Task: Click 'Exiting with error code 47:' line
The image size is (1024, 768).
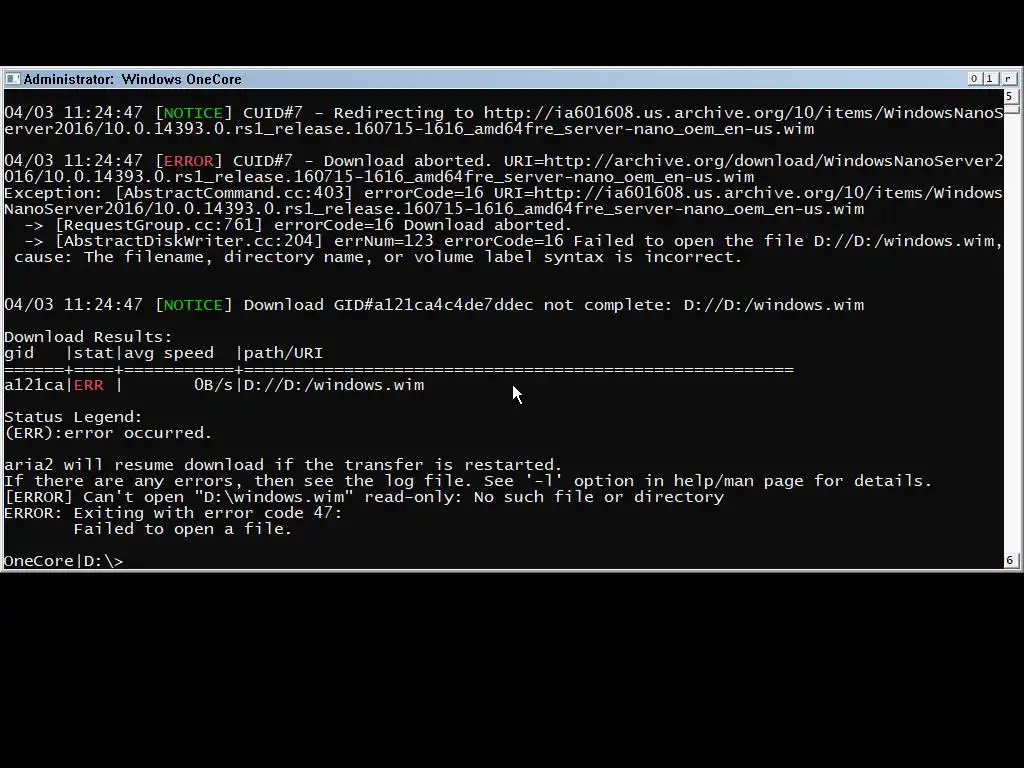Action: (173, 513)
